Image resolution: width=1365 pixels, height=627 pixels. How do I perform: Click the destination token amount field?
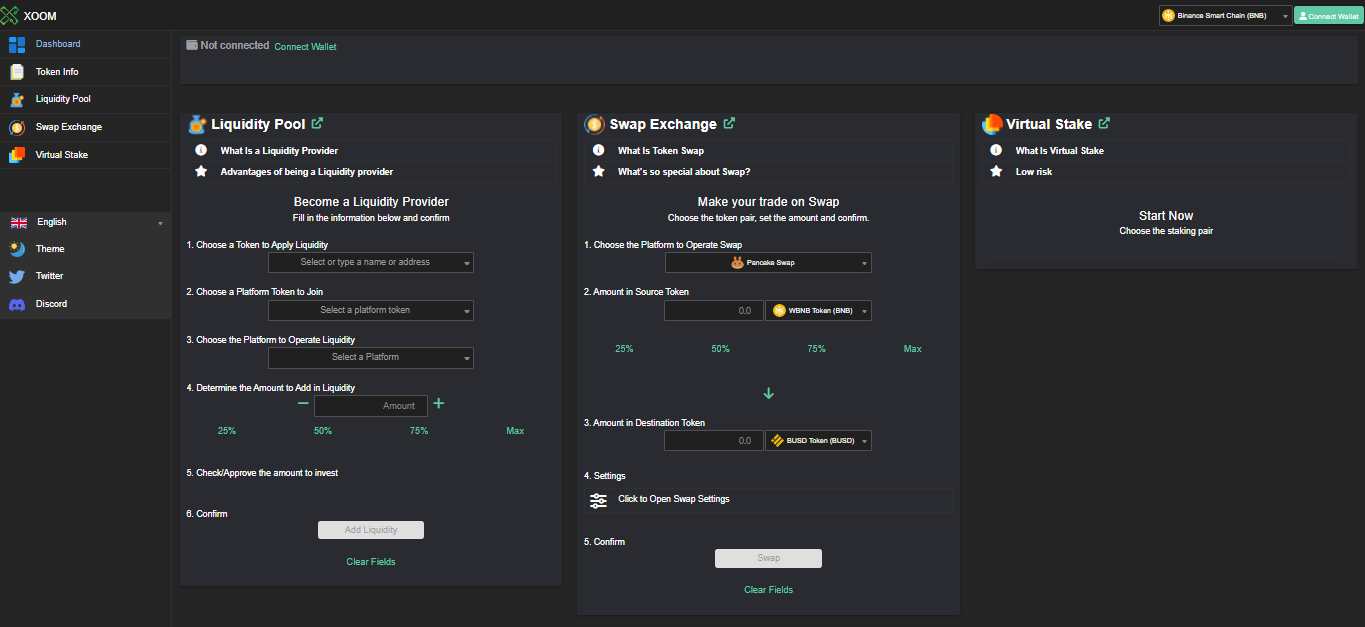(x=714, y=440)
